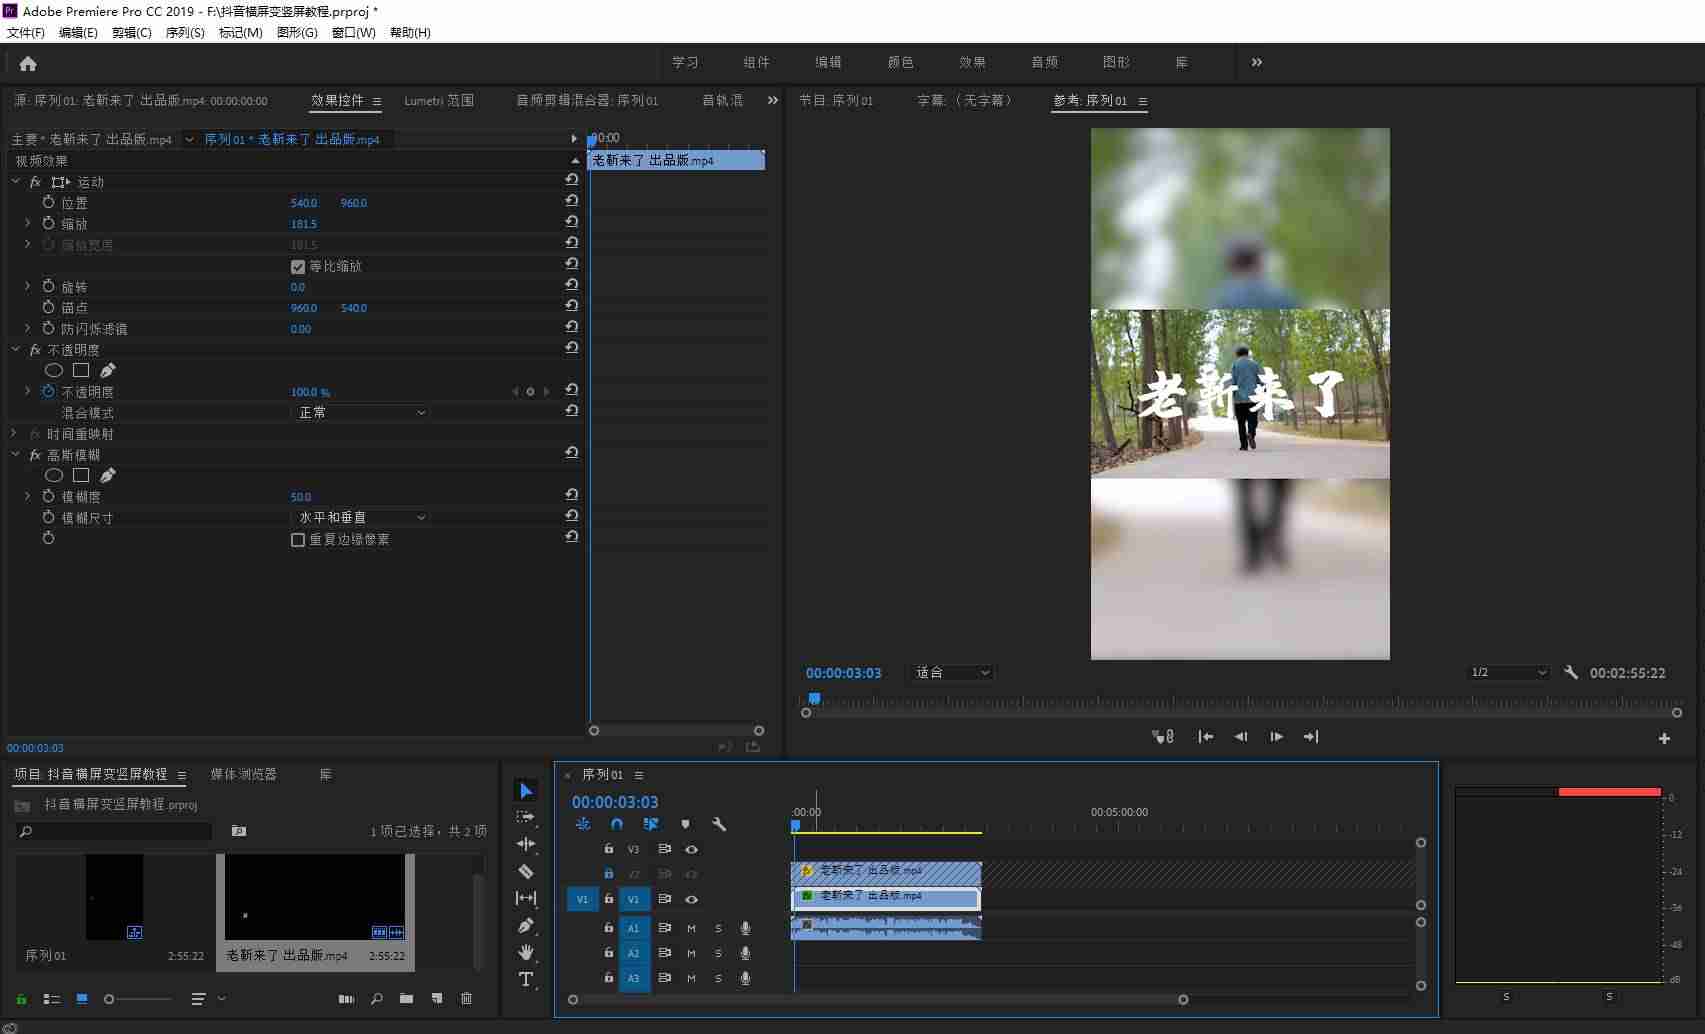Toggle stopwatch animation for 缩放
1705x1034 pixels.
pos(48,223)
